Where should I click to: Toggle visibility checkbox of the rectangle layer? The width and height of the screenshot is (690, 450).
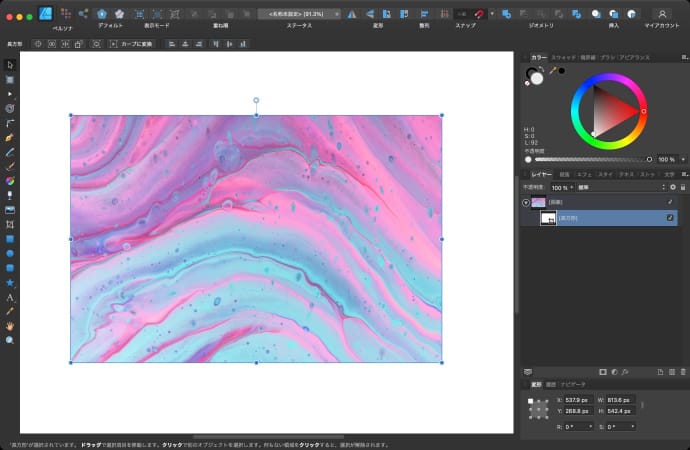click(670, 218)
